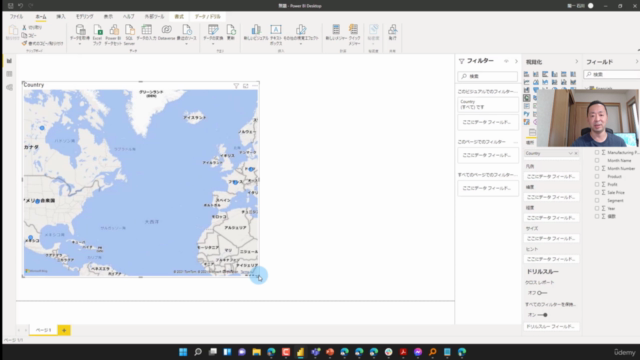
Task: Open the Get Data (データを取得) ribbon button
Action: click(x=80, y=33)
